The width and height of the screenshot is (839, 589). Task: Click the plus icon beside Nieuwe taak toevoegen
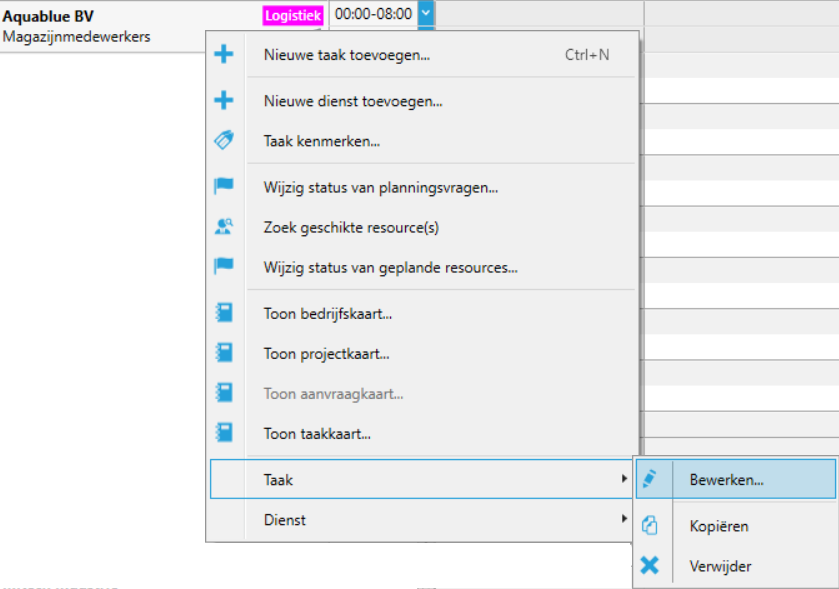click(224, 55)
